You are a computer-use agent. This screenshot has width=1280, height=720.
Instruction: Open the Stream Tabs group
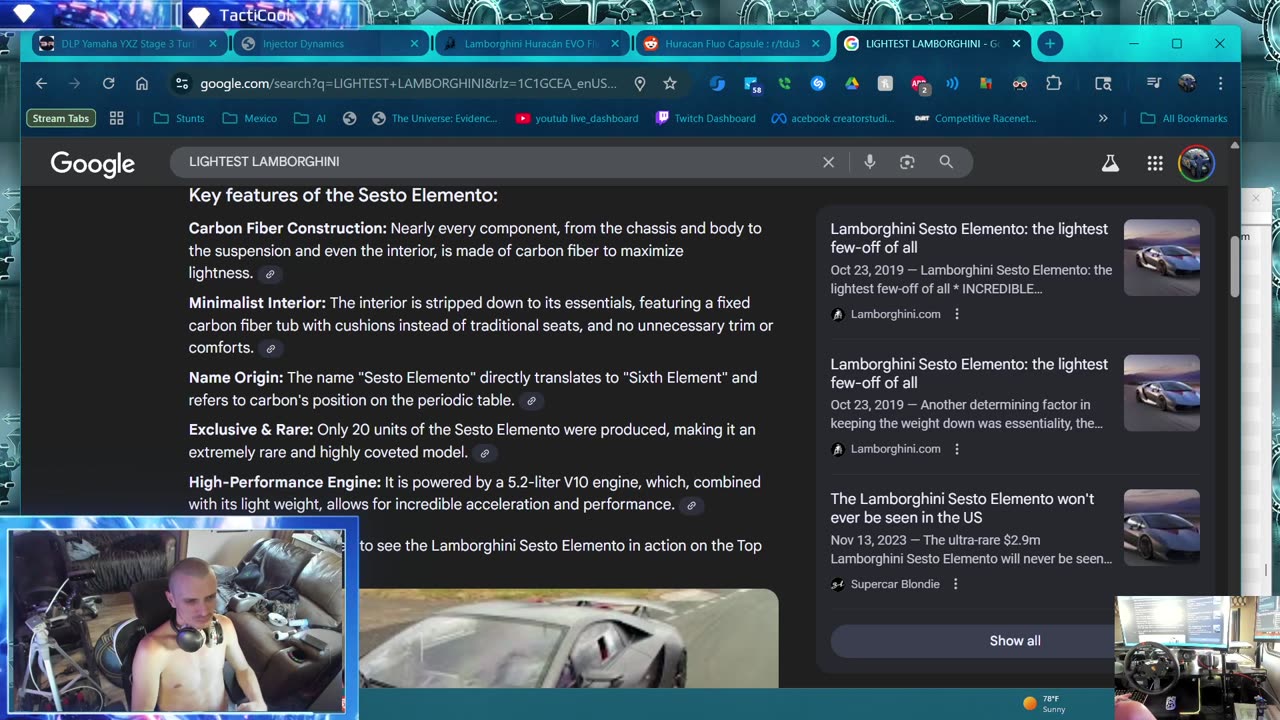[x=61, y=118]
